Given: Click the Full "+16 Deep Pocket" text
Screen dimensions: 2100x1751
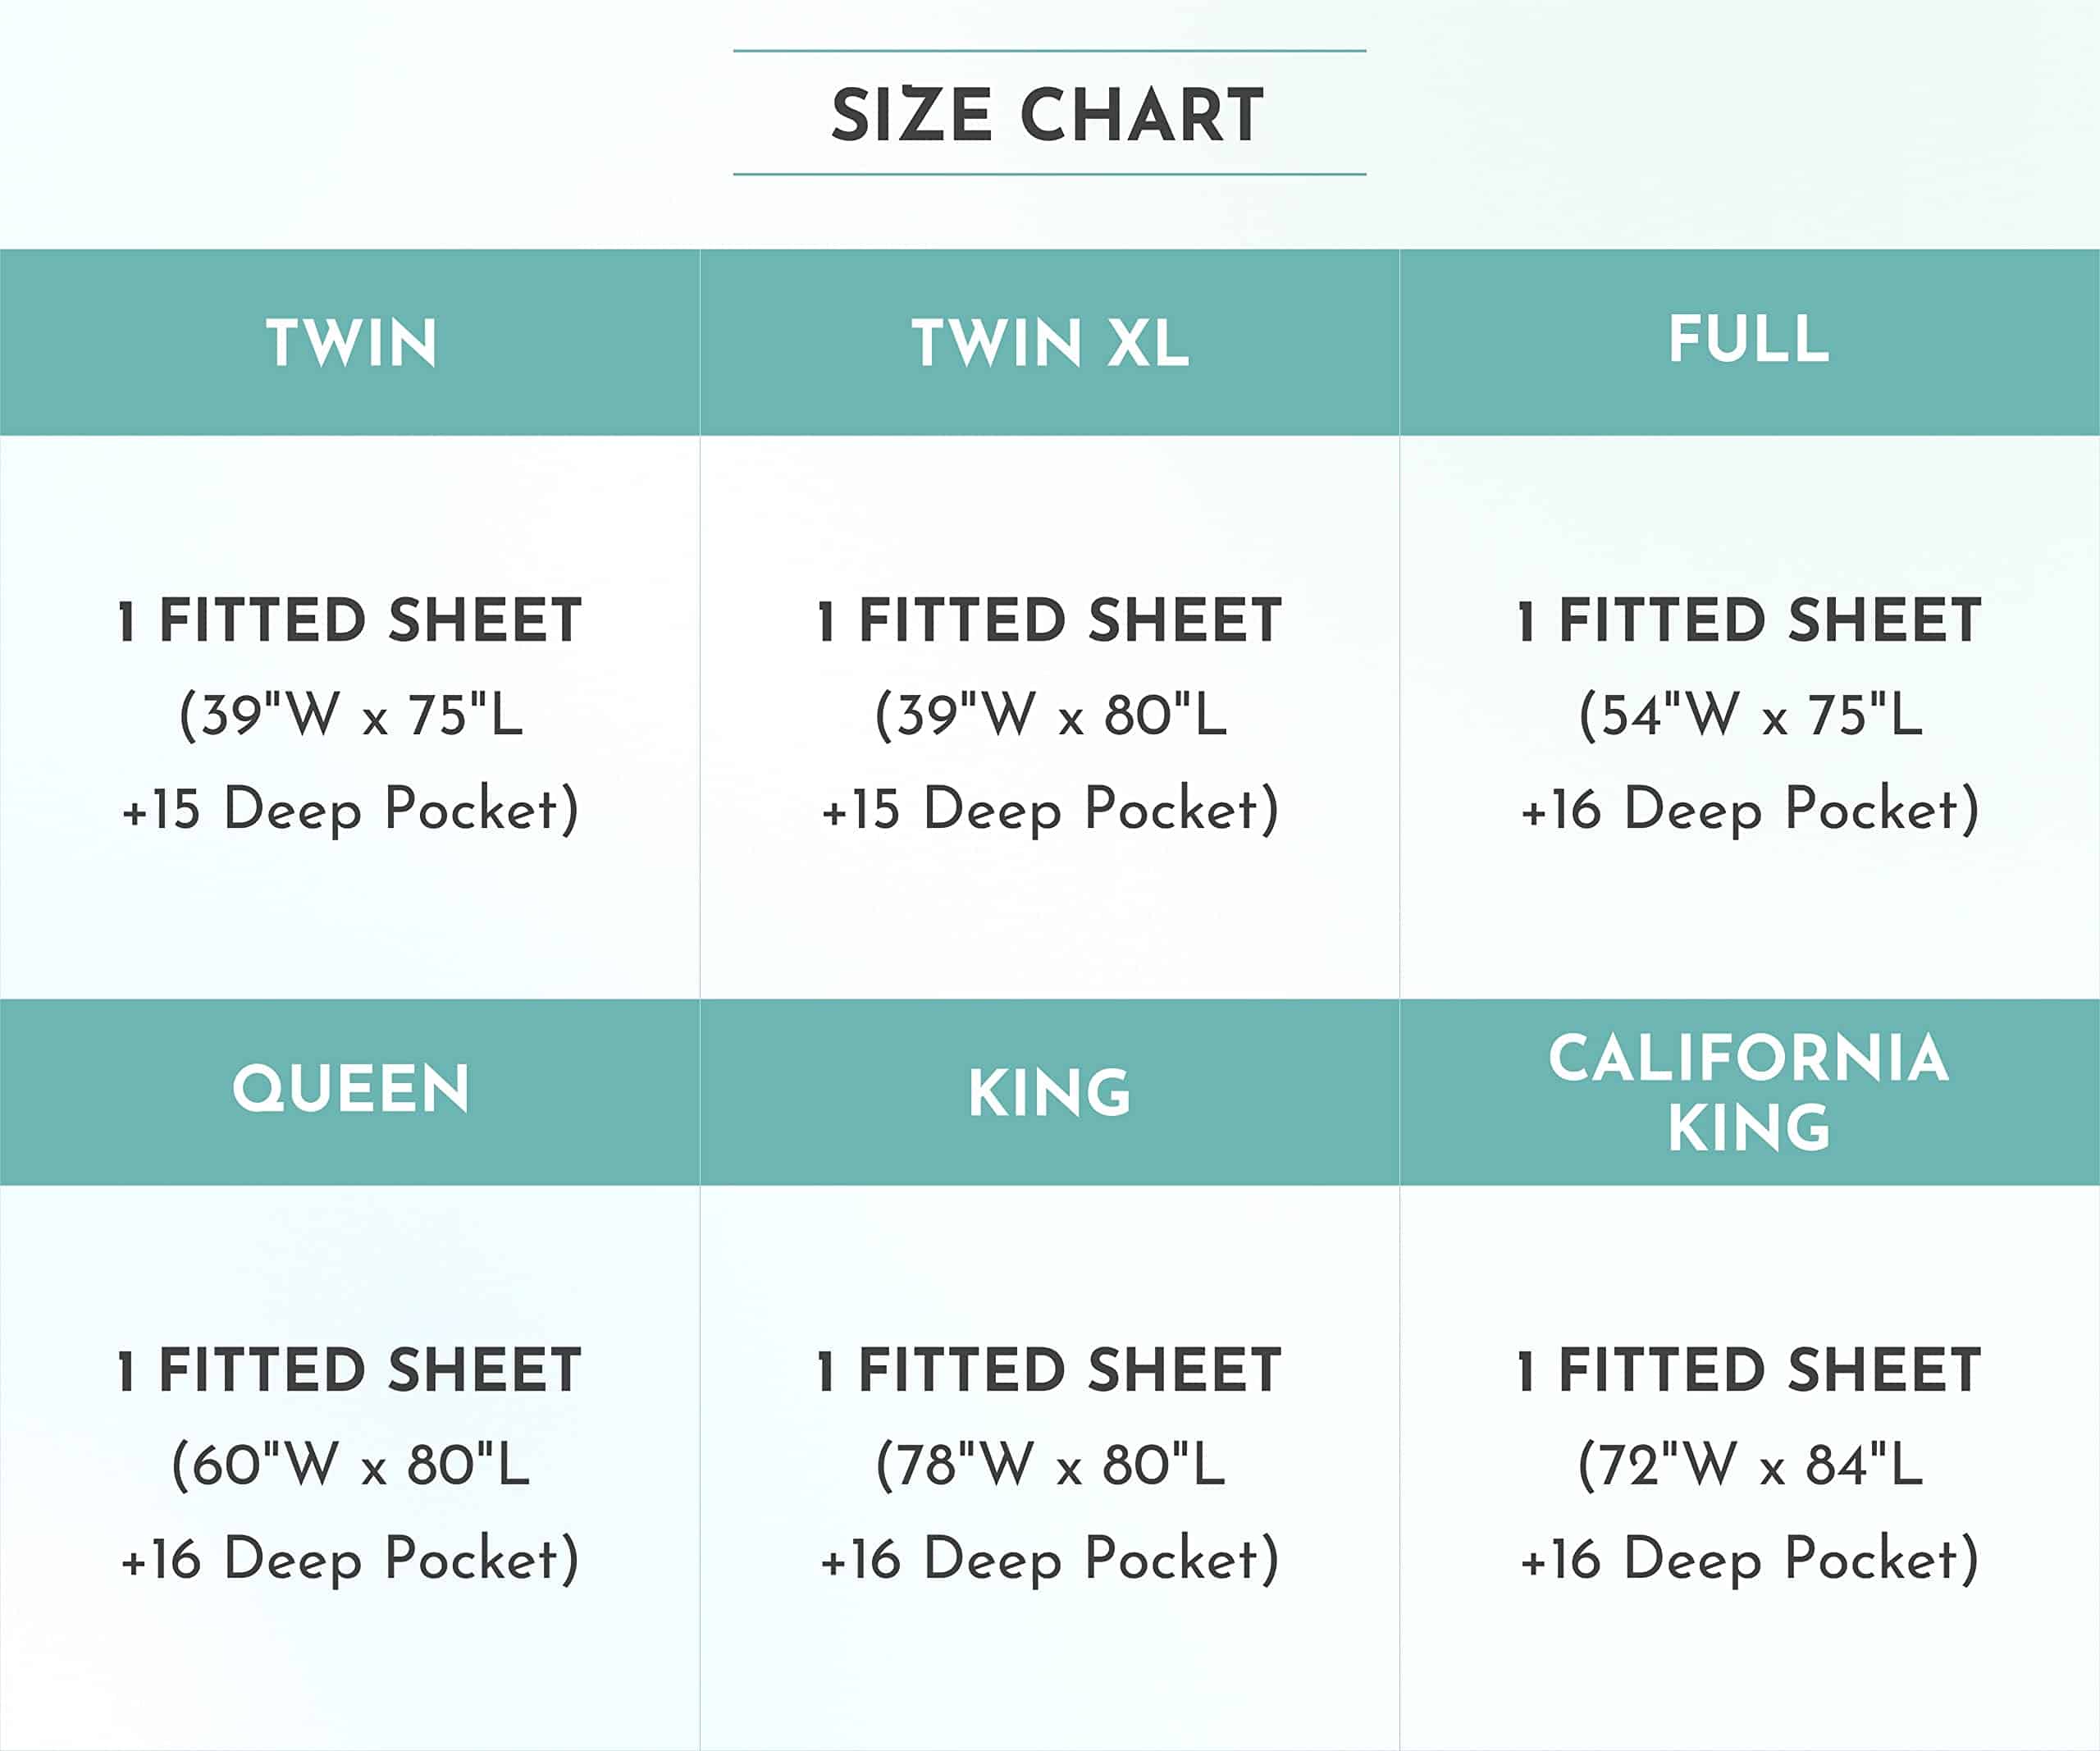Looking at the screenshot, I should [x=1749, y=809].
